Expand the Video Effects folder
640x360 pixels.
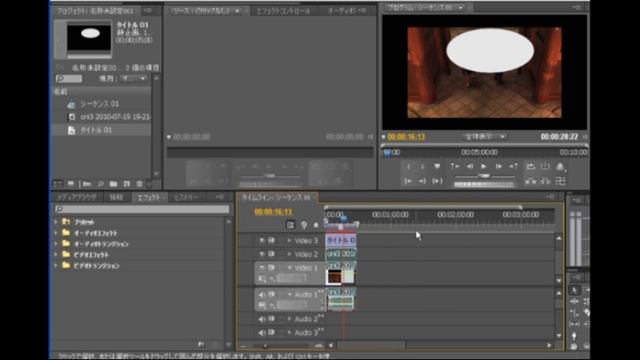pyautogui.click(x=56, y=255)
